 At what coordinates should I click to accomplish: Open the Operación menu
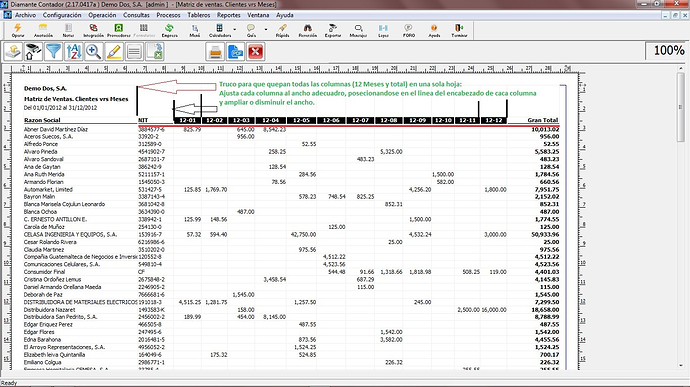pos(102,15)
